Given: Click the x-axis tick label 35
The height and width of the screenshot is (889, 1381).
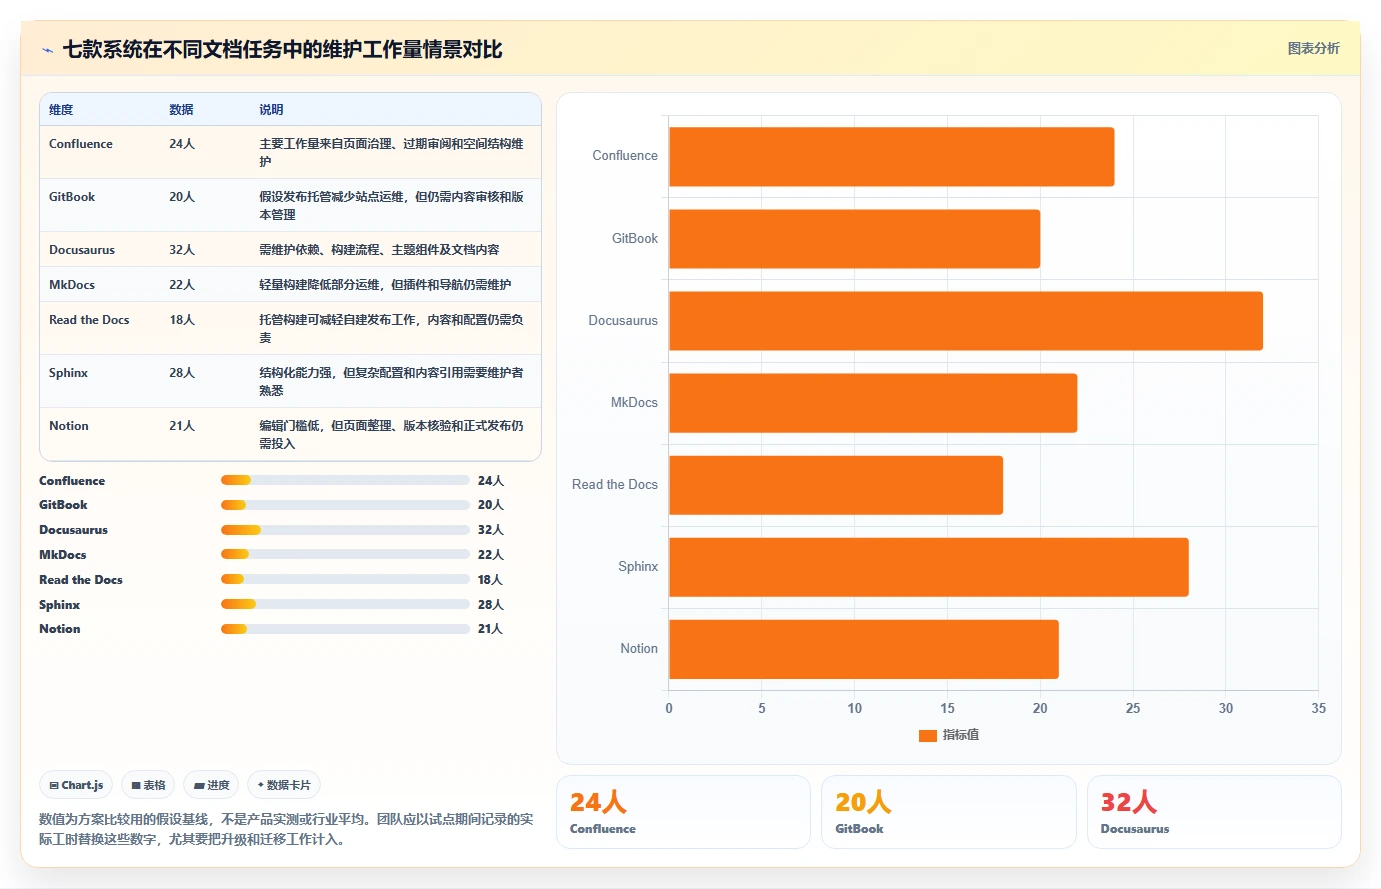Looking at the screenshot, I should pos(1318,708).
